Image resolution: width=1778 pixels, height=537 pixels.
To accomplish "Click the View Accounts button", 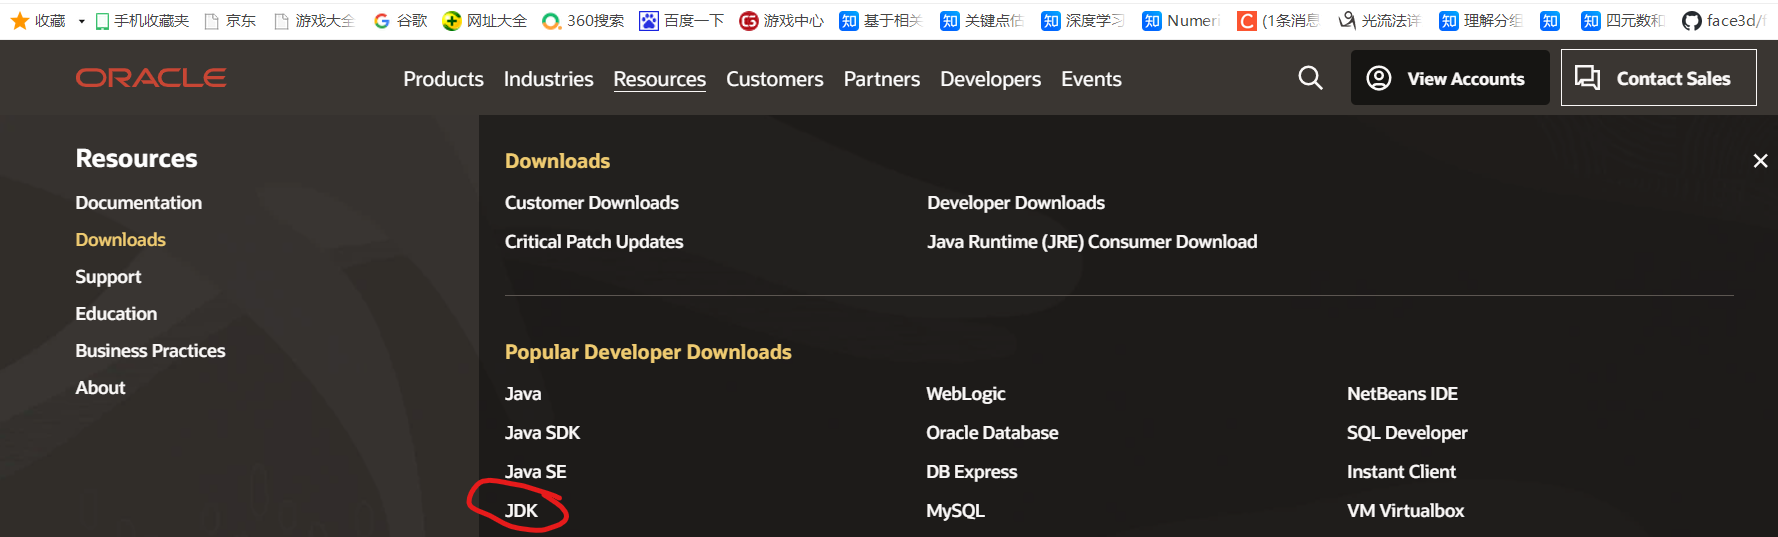I will (1450, 78).
